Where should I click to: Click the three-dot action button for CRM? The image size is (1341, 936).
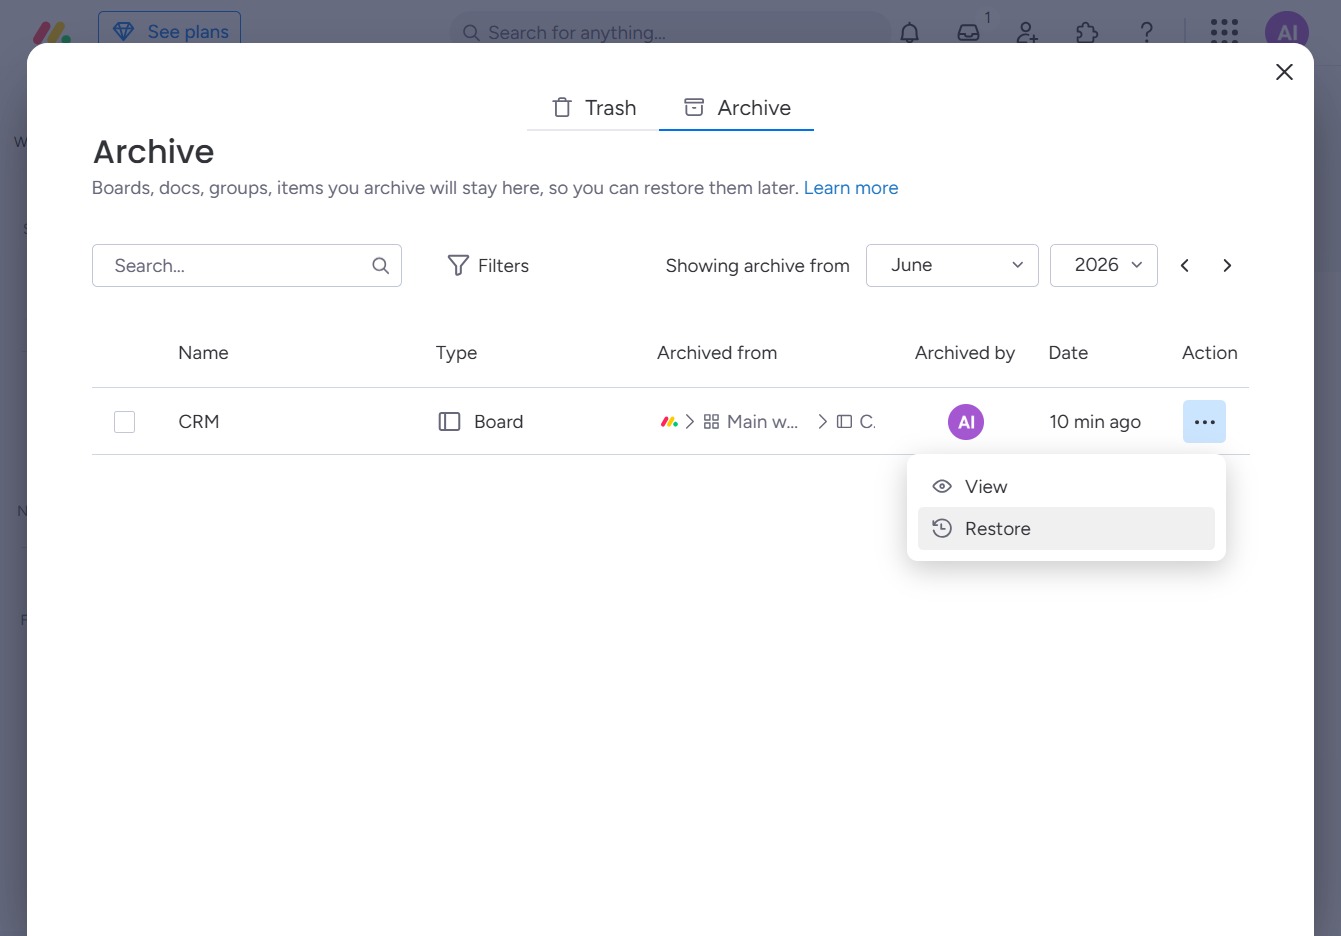pos(1204,422)
